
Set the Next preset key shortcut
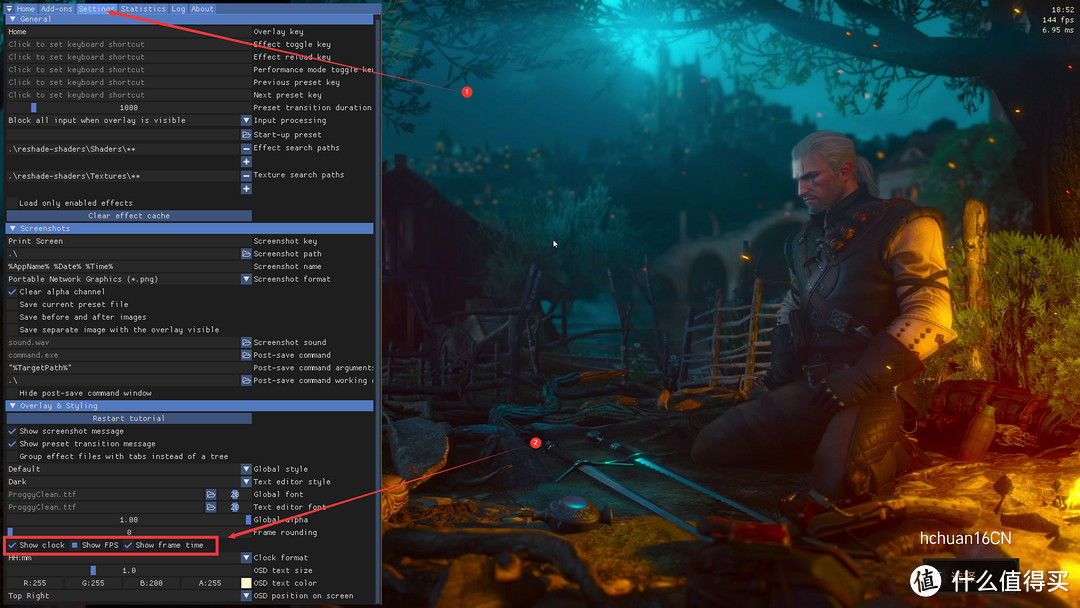pos(129,95)
